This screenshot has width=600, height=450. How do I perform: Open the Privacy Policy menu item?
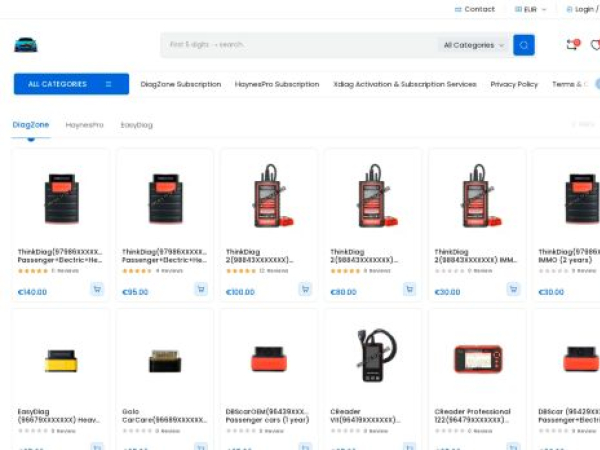coord(514,84)
